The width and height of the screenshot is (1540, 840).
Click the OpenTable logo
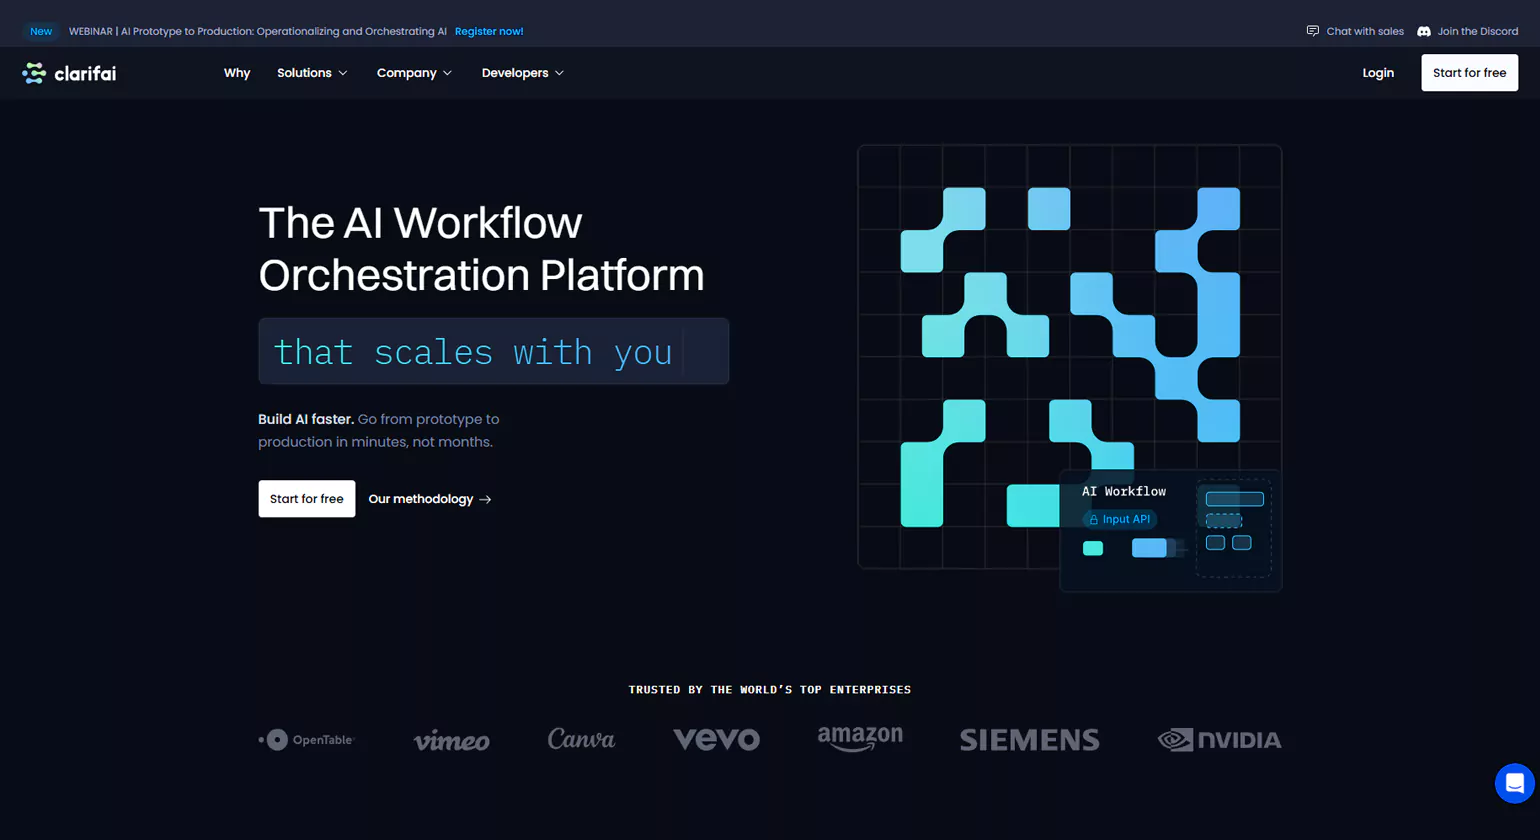click(x=305, y=740)
